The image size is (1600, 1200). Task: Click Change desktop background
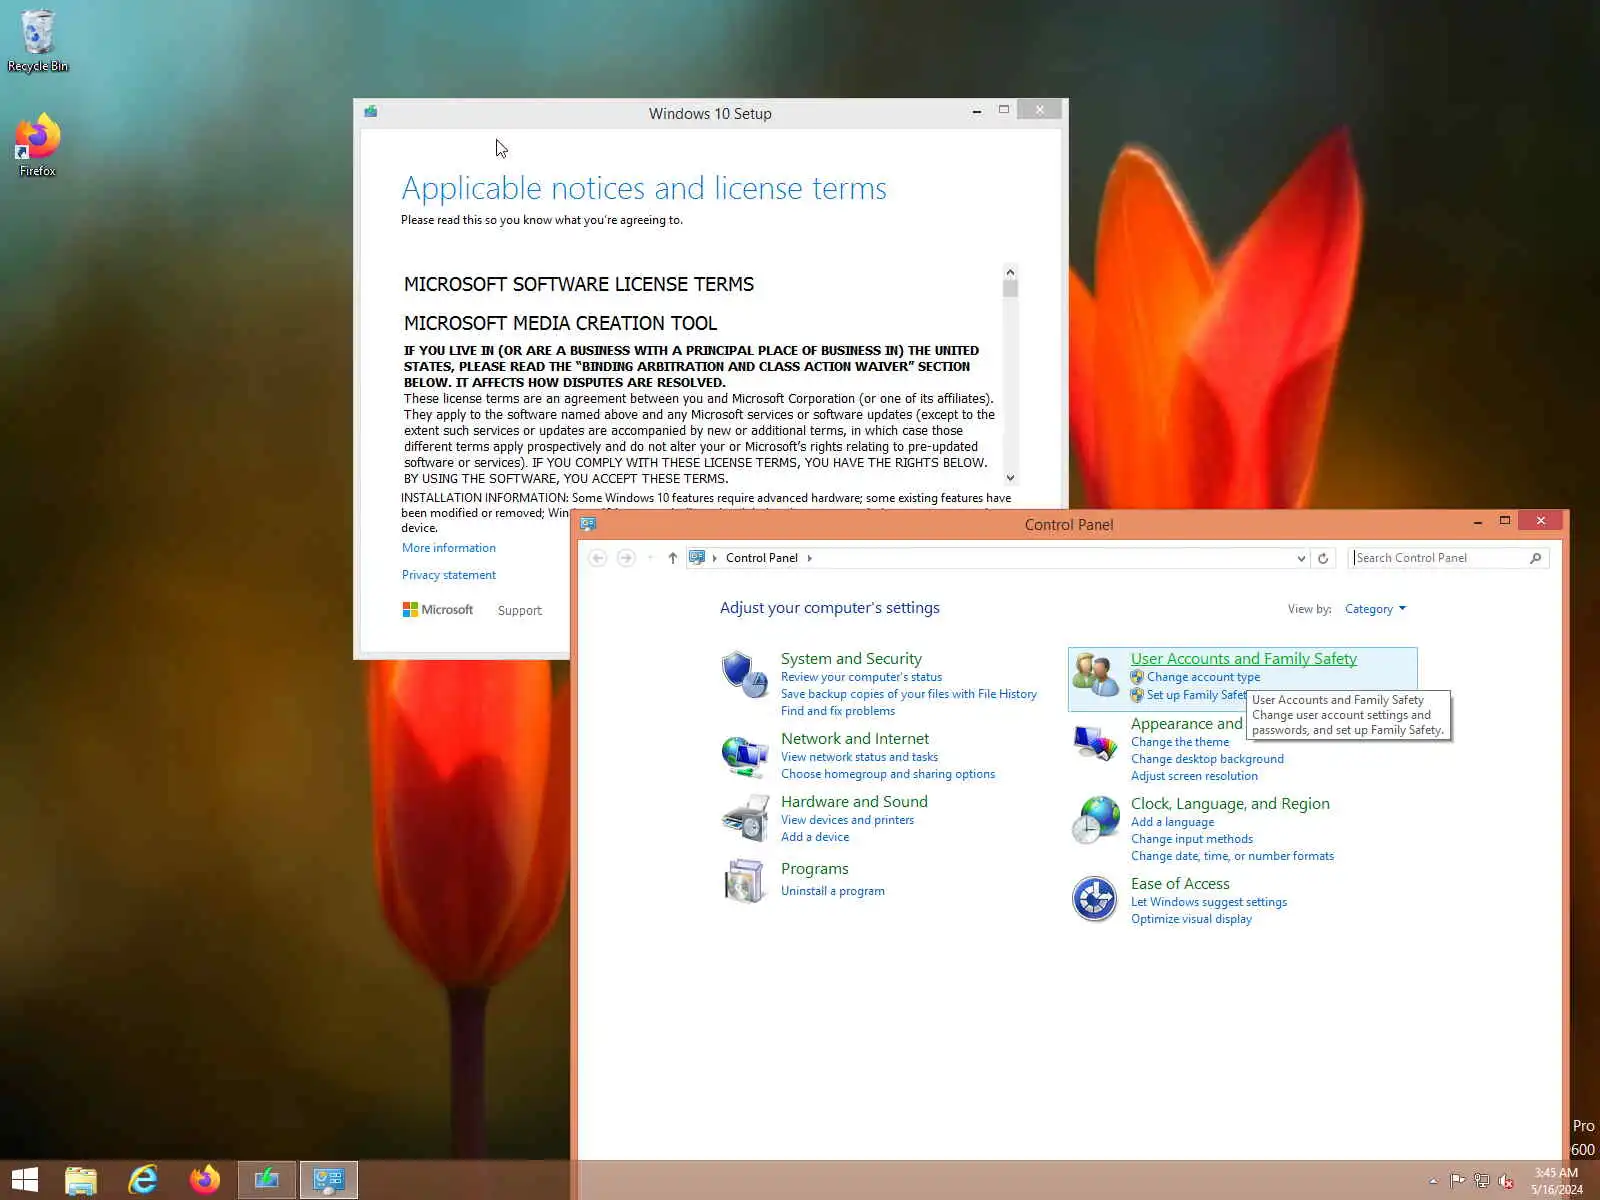(1207, 759)
